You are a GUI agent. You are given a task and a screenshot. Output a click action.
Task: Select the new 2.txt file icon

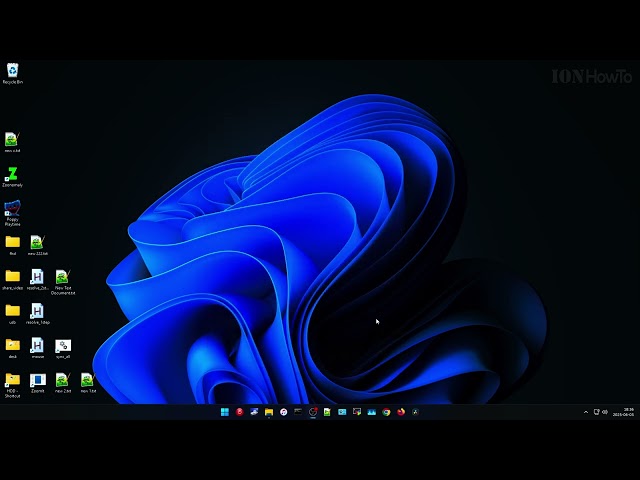point(63,383)
